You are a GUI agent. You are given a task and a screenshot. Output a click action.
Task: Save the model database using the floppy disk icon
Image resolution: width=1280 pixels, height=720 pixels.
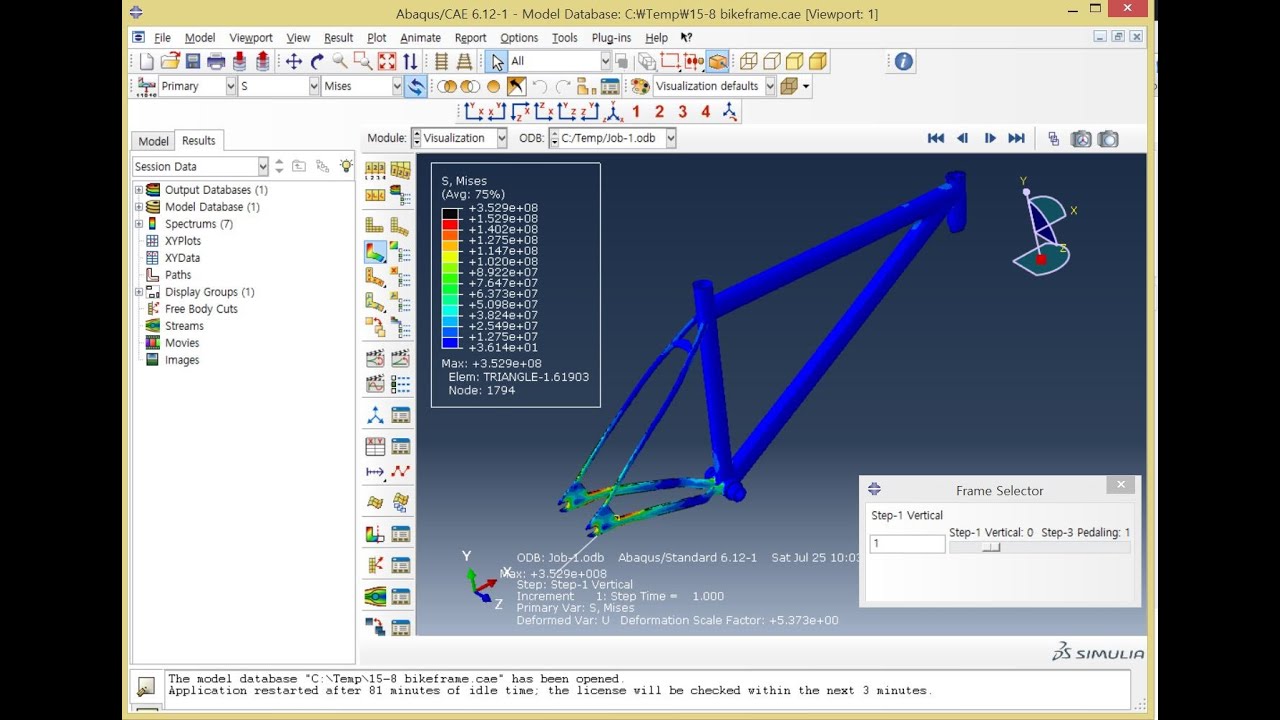click(x=193, y=62)
